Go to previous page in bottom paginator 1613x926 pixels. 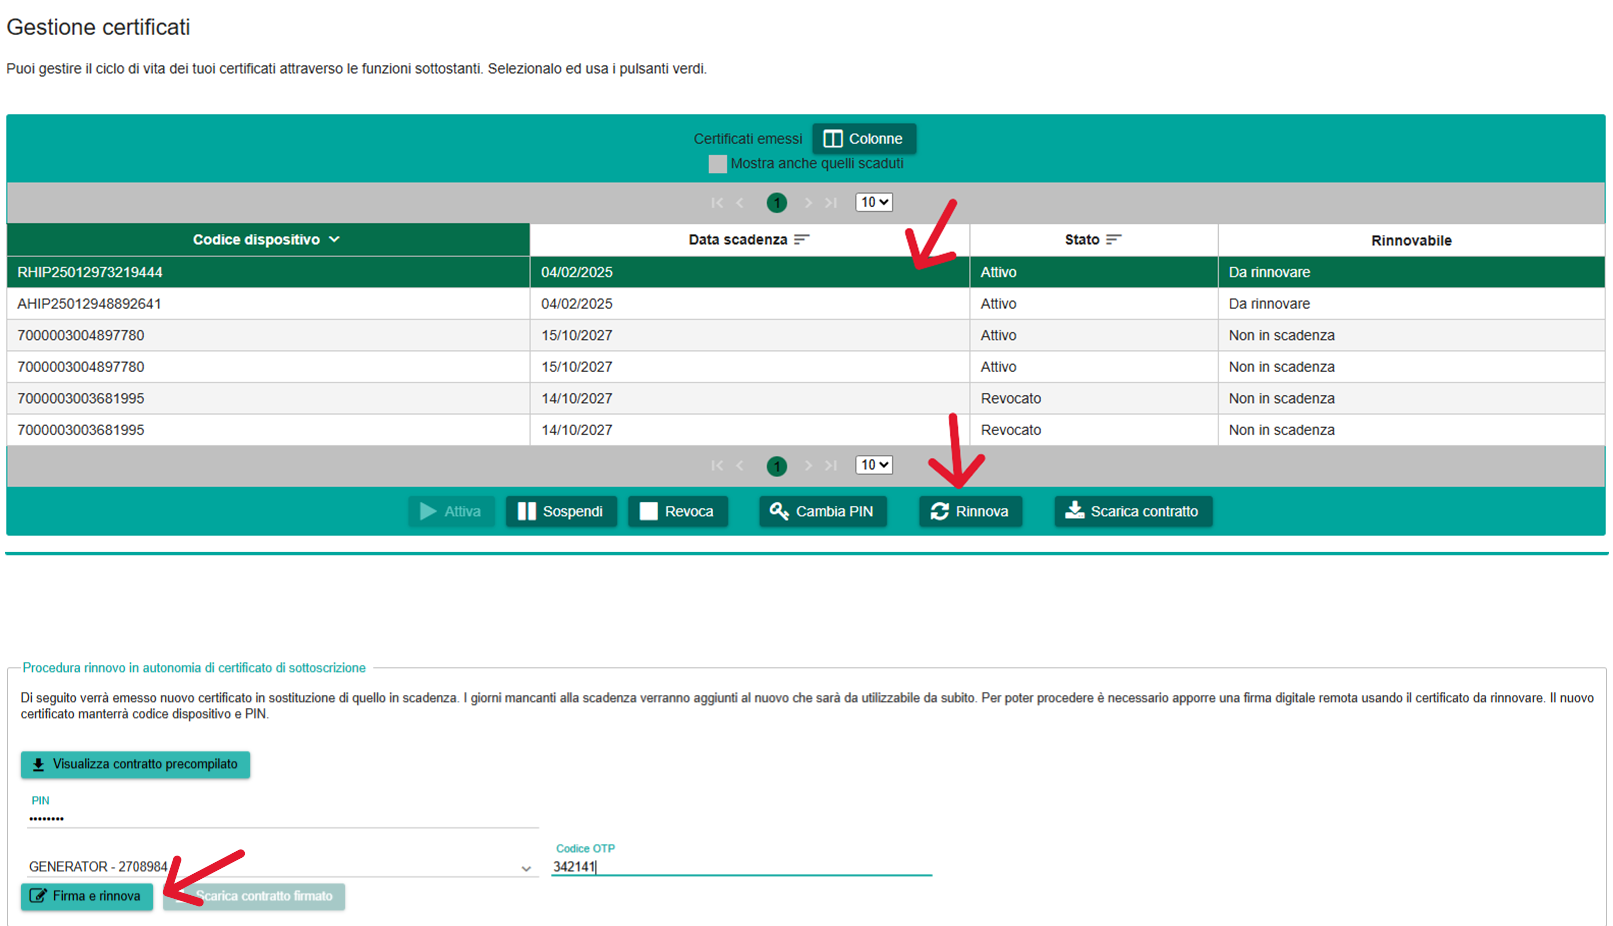pos(741,466)
